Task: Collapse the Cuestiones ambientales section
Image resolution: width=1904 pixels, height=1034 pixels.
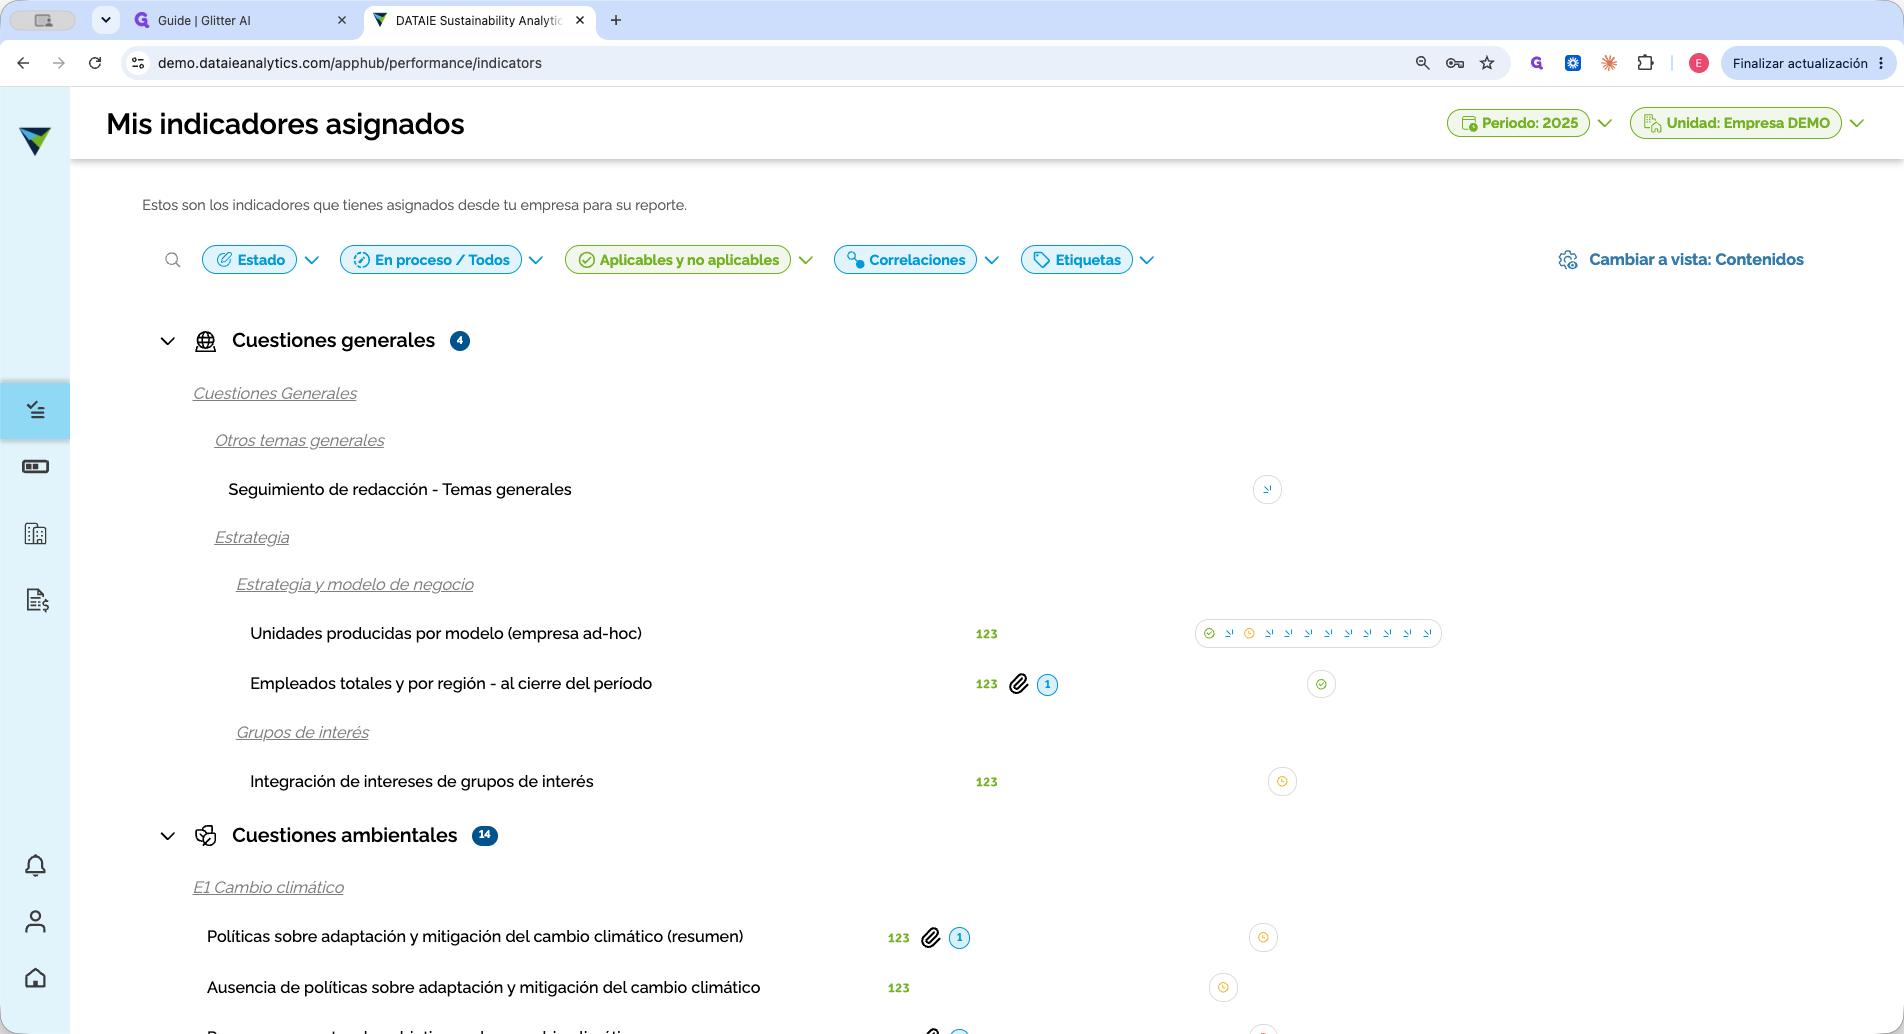Action: (168, 836)
